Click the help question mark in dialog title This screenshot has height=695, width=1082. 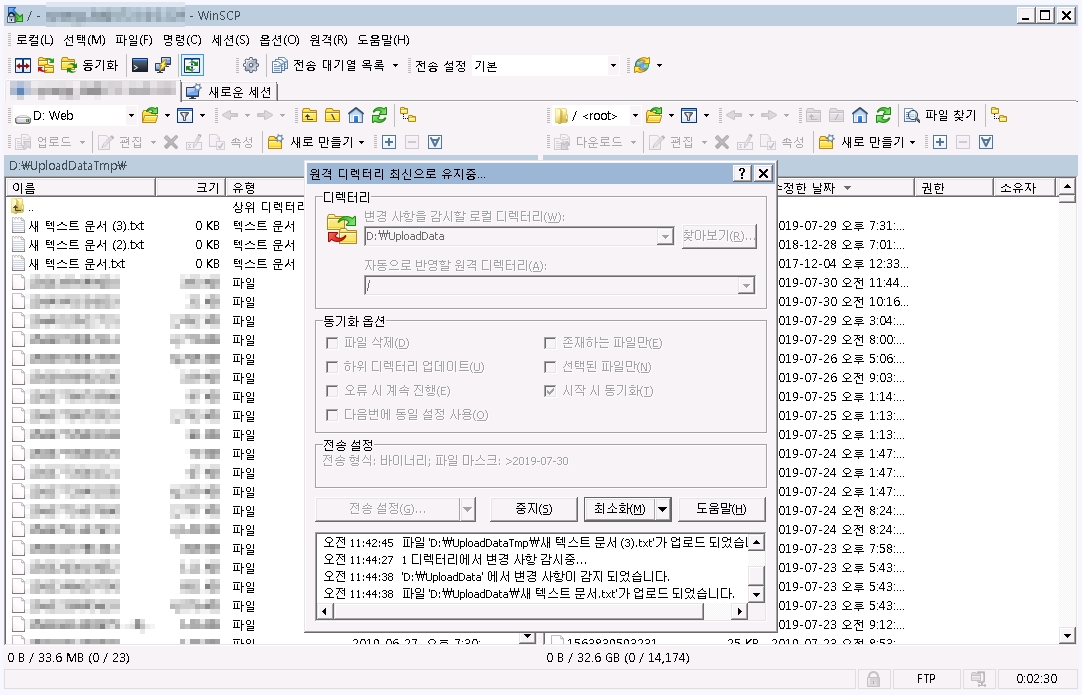pyautogui.click(x=741, y=173)
